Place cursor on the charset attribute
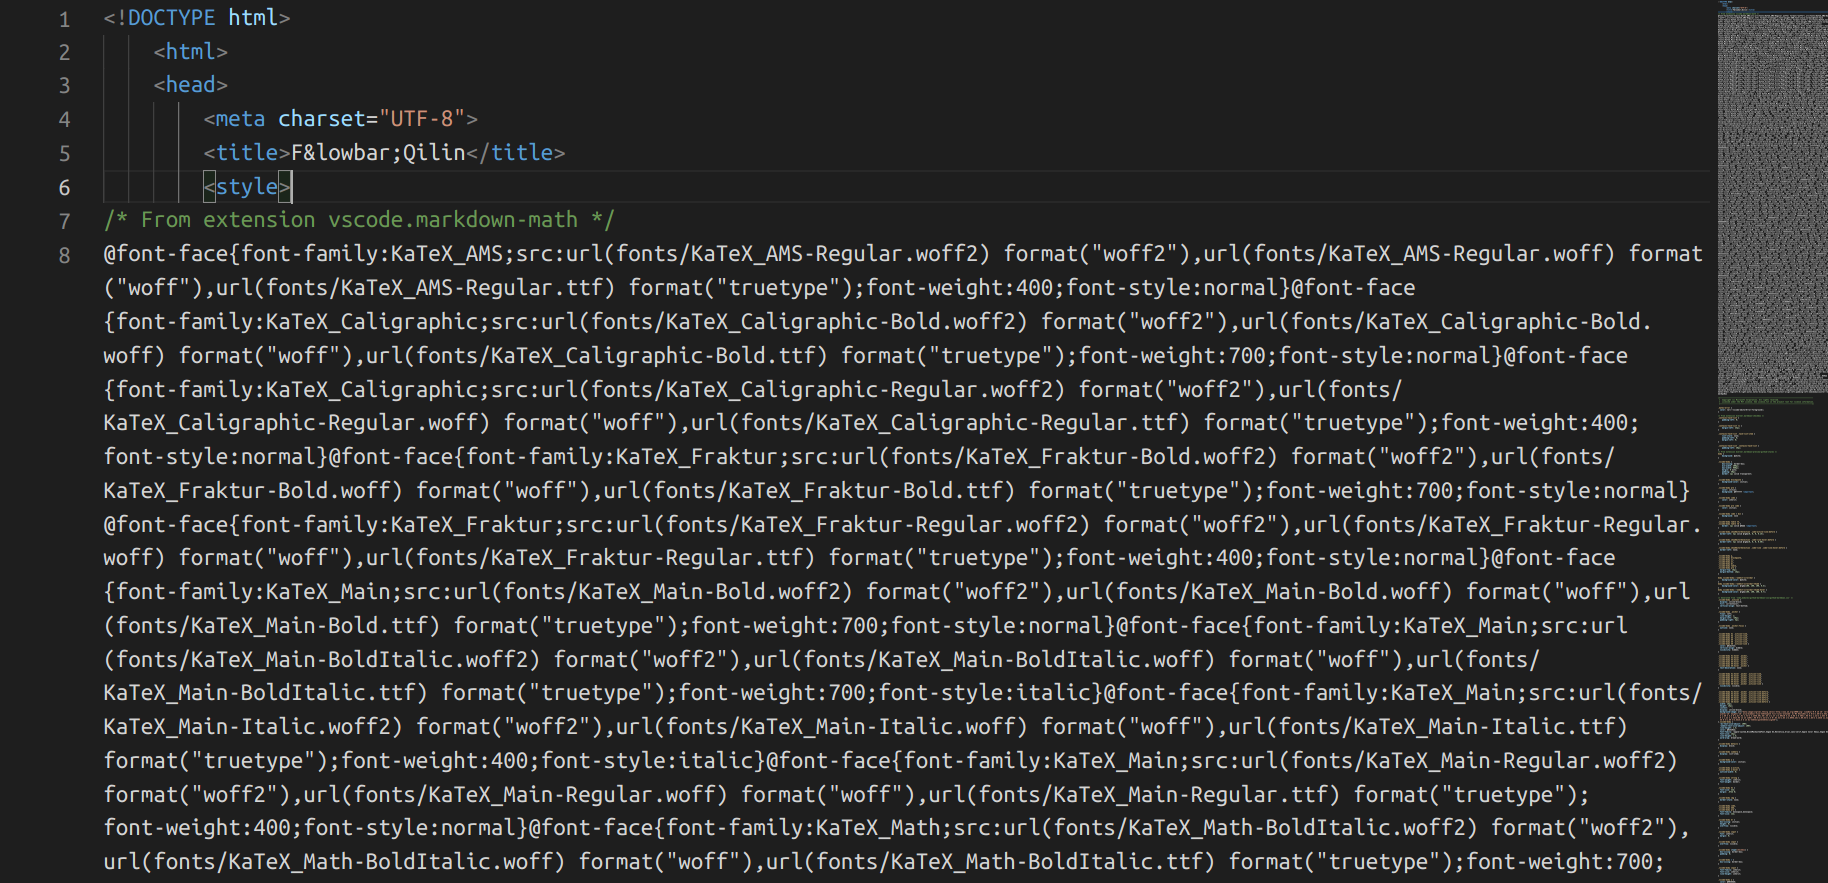 (x=321, y=119)
